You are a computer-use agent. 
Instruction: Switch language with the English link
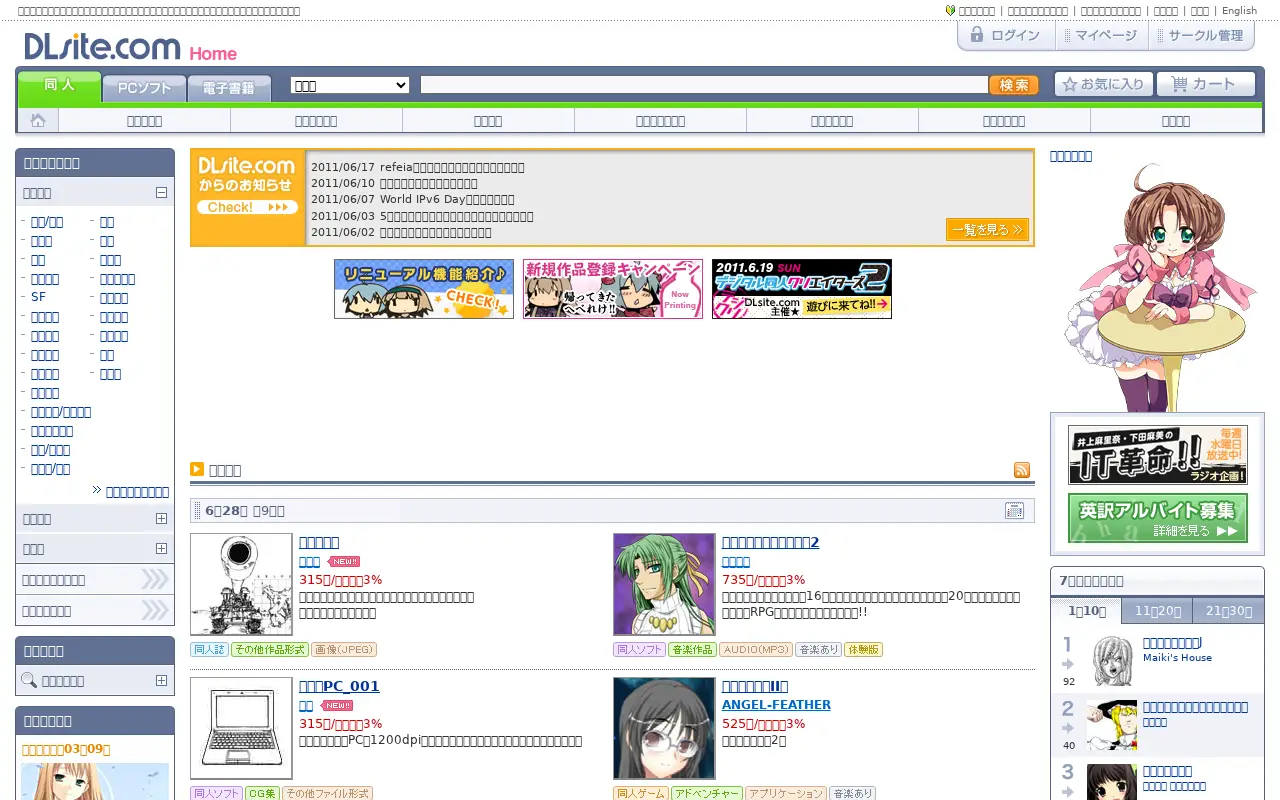pyautogui.click(x=1239, y=11)
